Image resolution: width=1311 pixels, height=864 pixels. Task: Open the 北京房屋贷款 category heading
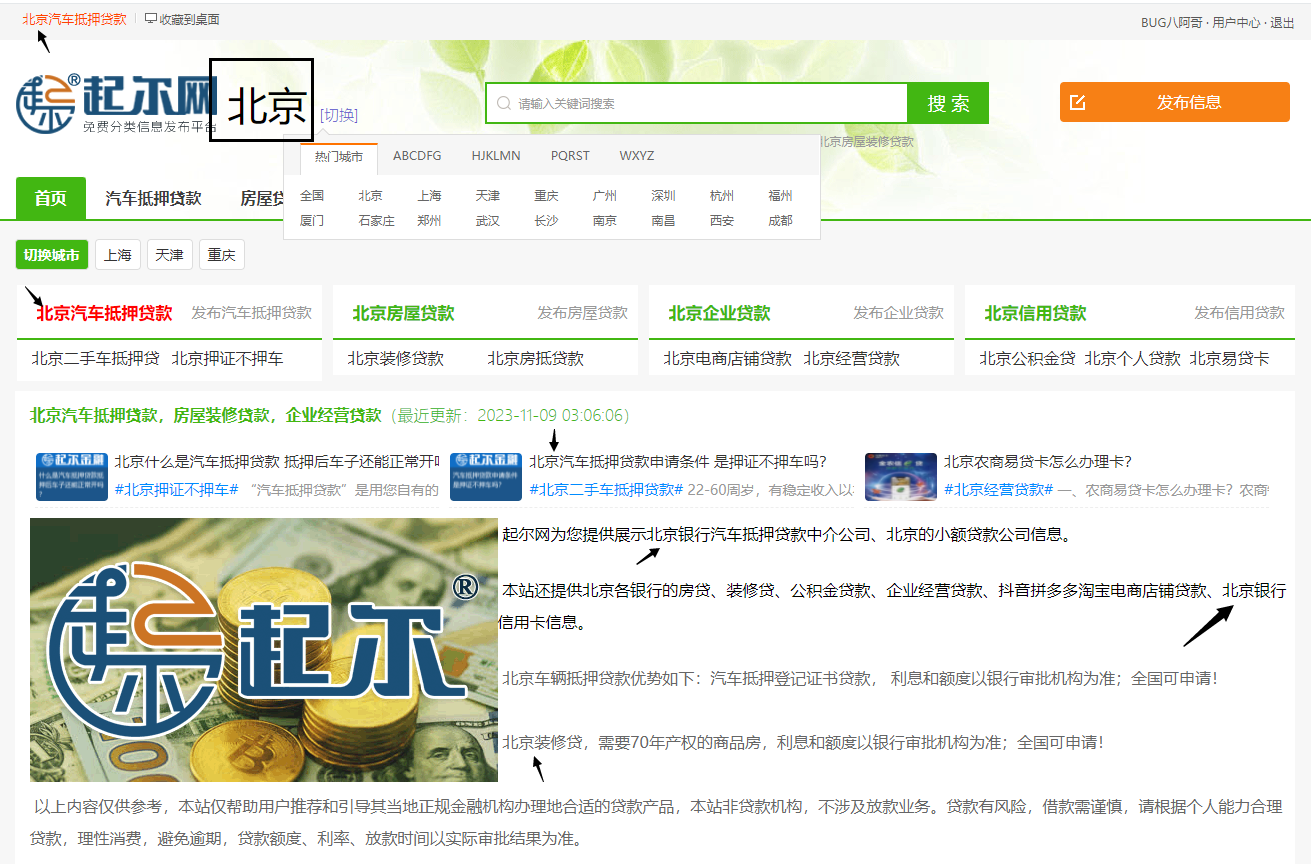coord(403,313)
